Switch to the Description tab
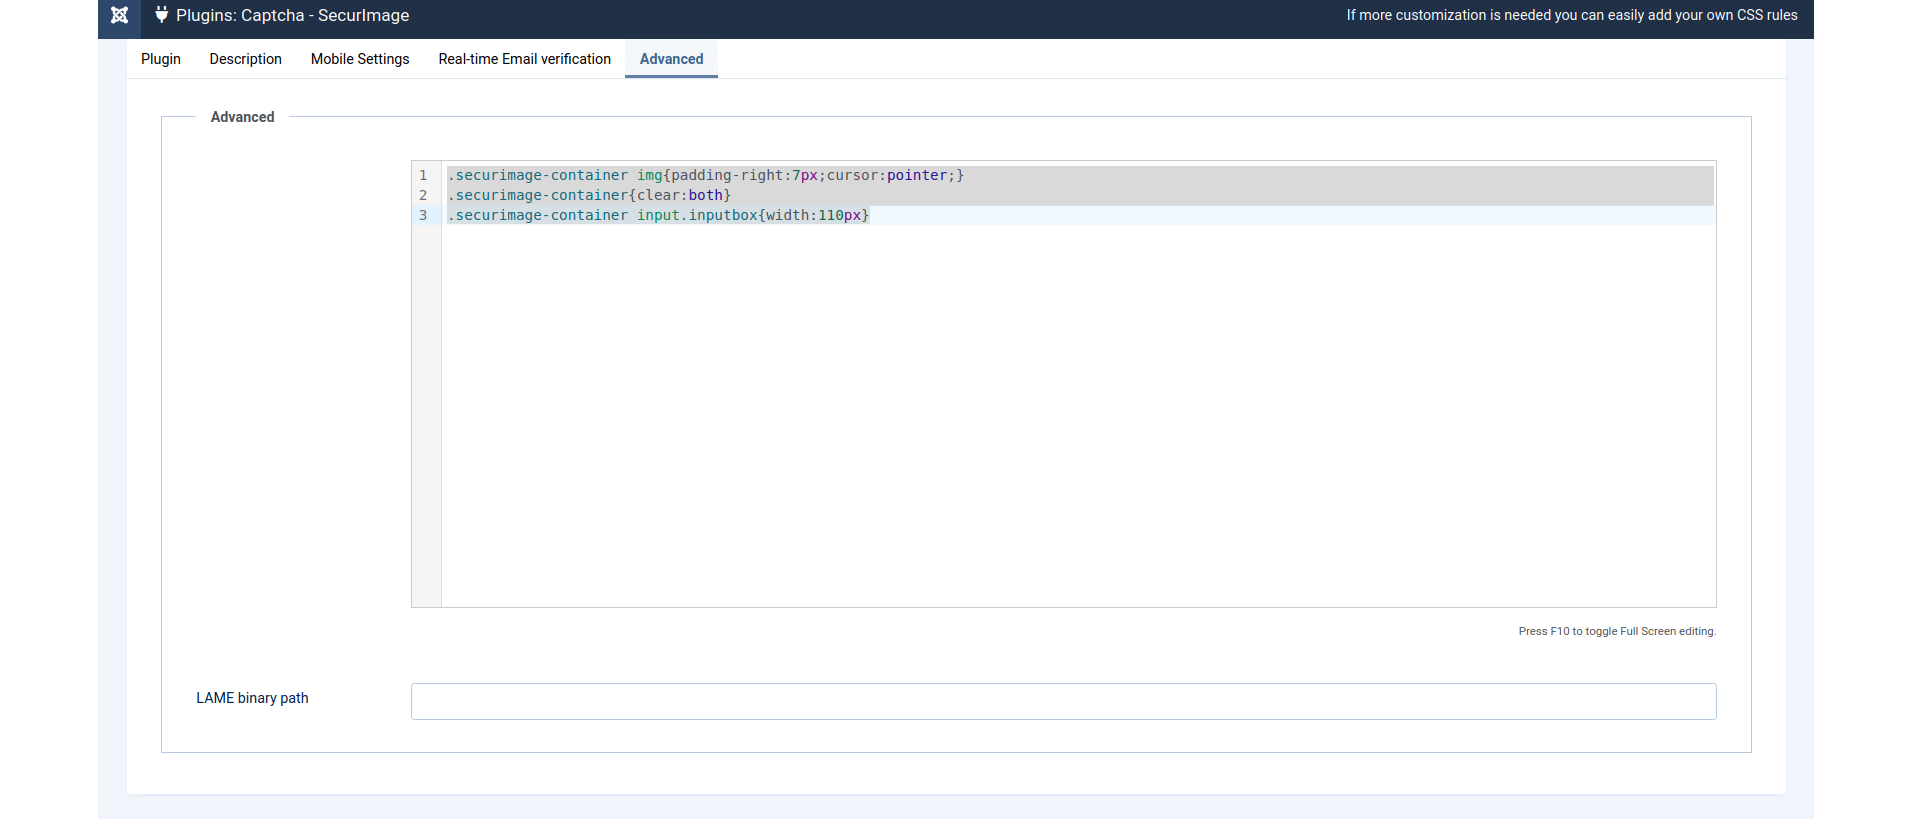This screenshot has width=1911, height=819. (246, 59)
